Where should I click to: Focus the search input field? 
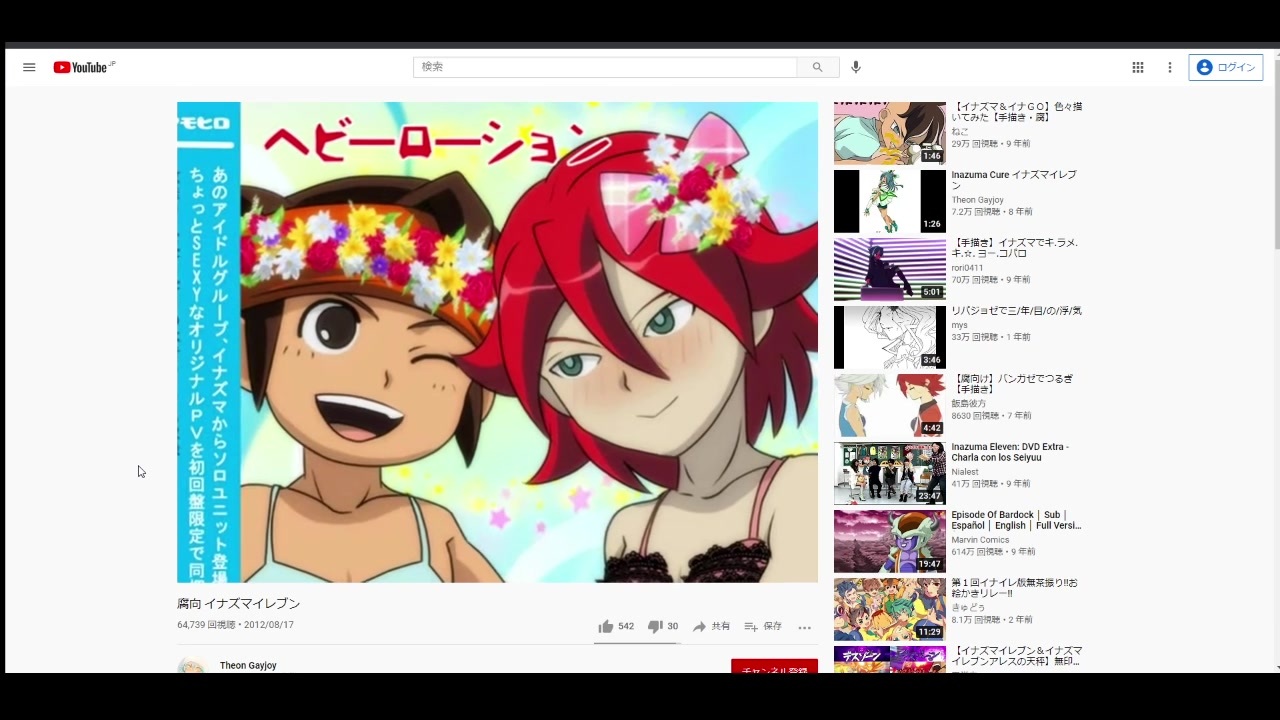click(x=605, y=67)
